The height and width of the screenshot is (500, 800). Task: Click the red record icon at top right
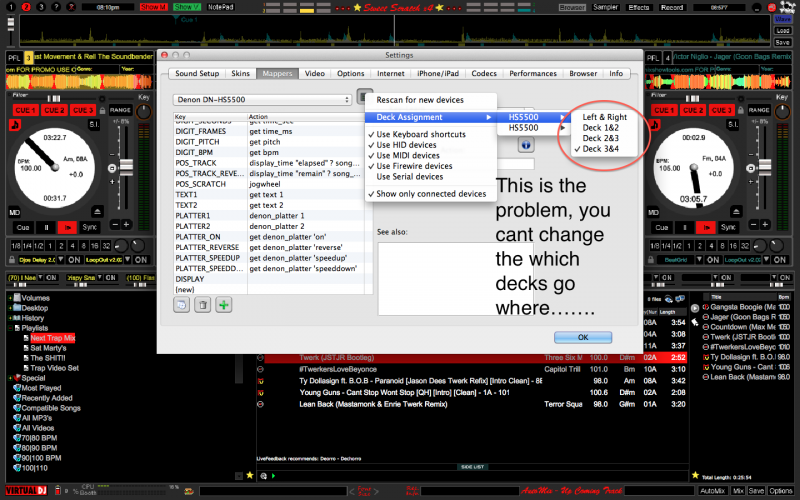pyautogui.click(x=771, y=8)
